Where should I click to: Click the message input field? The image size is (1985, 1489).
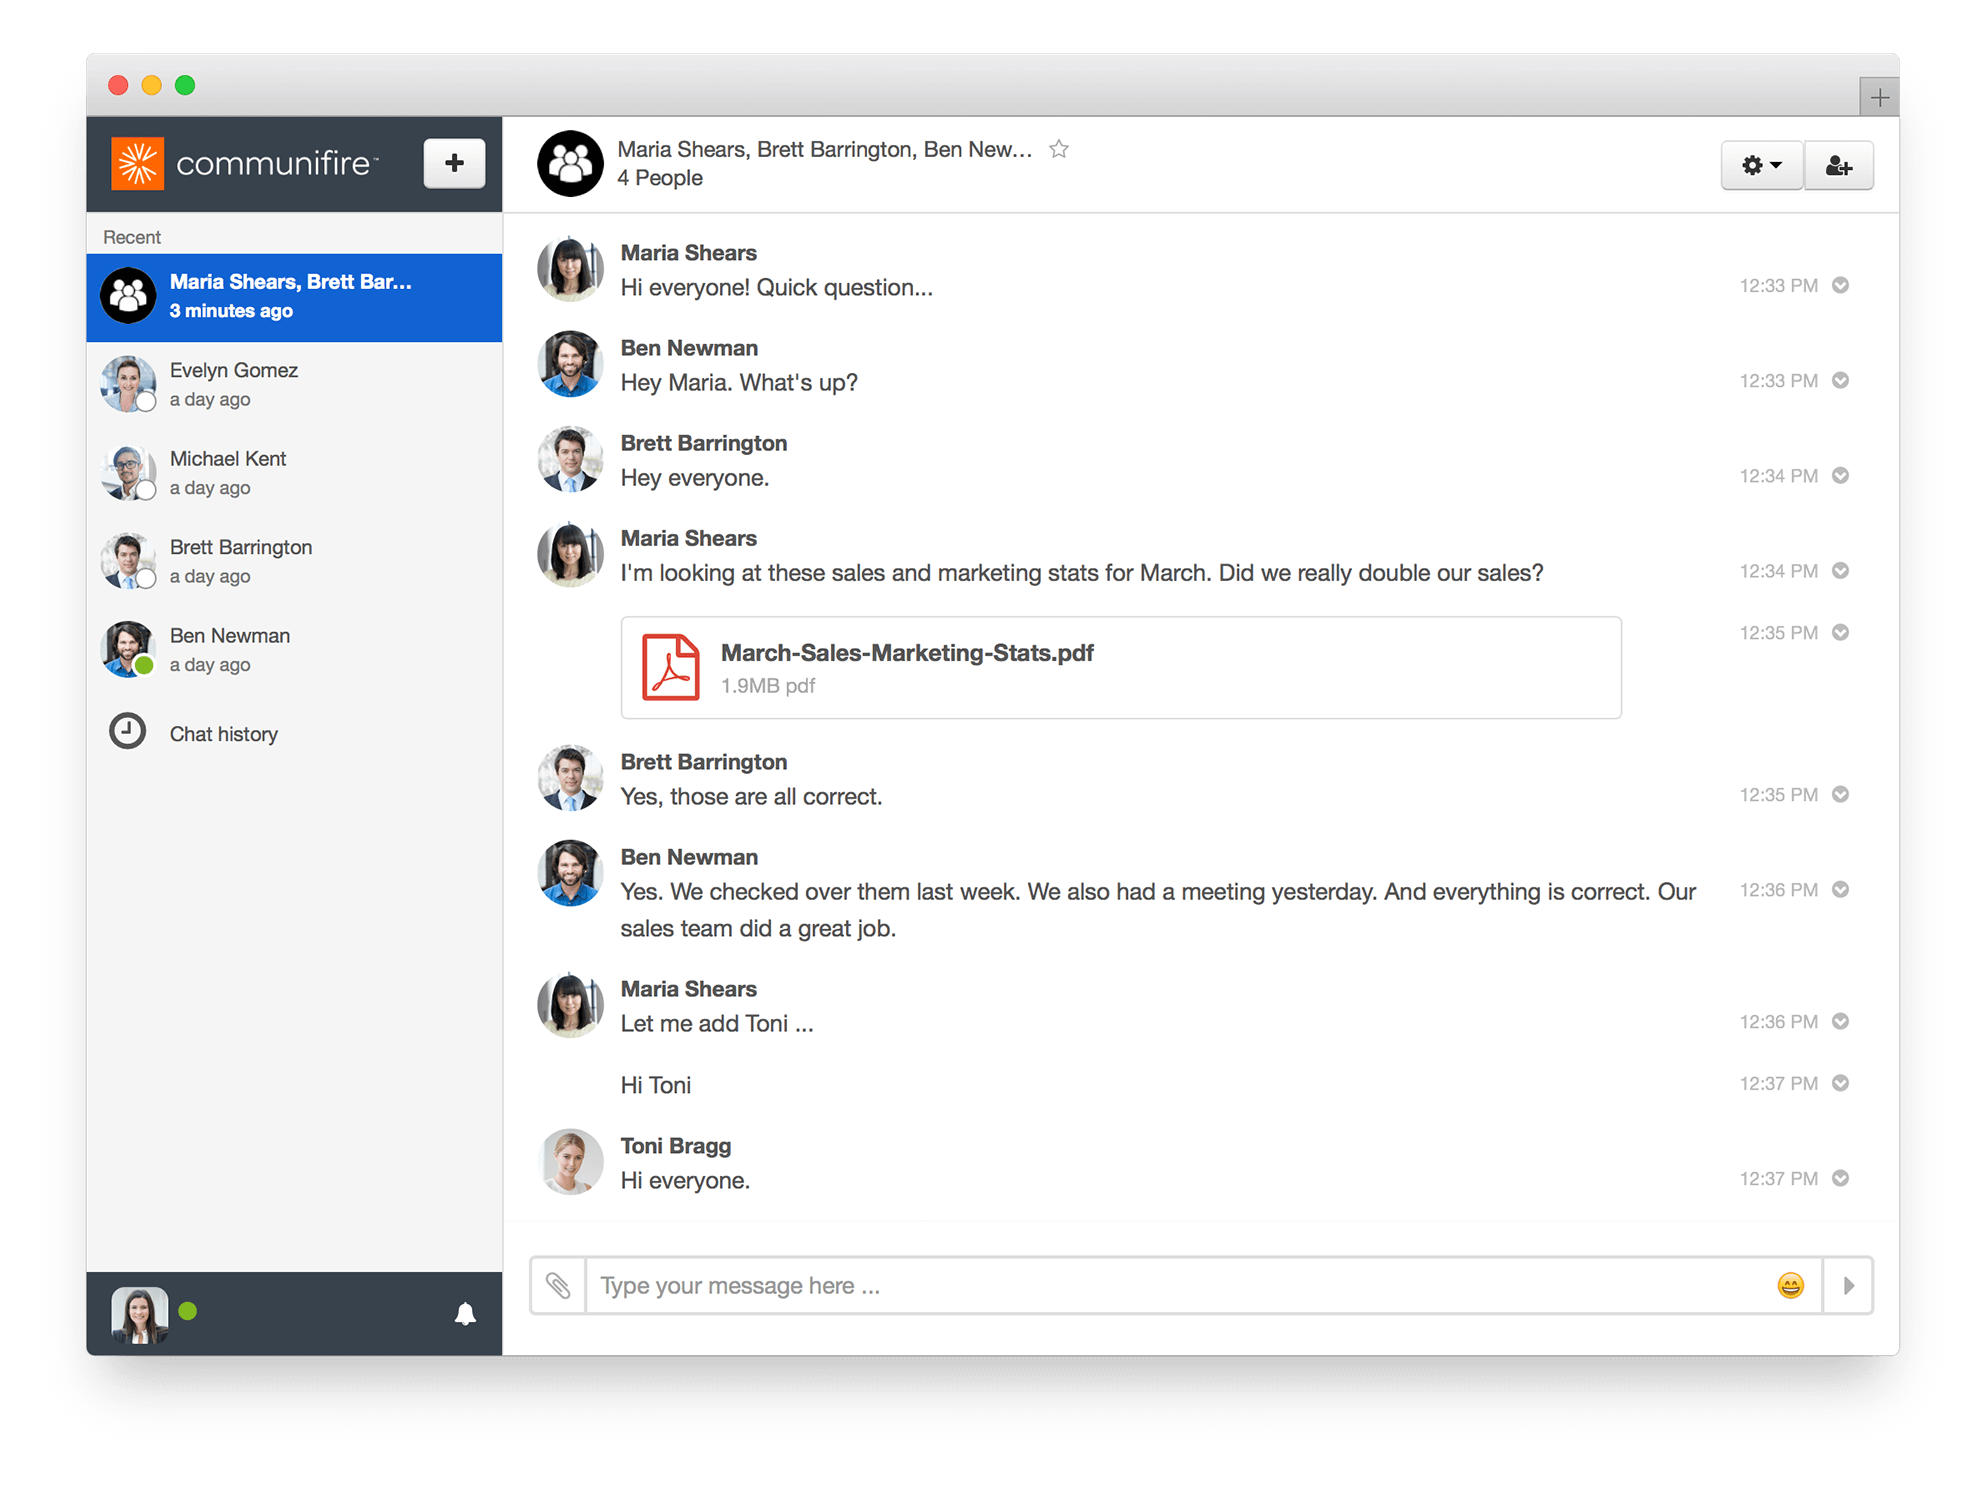tap(1100, 1285)
